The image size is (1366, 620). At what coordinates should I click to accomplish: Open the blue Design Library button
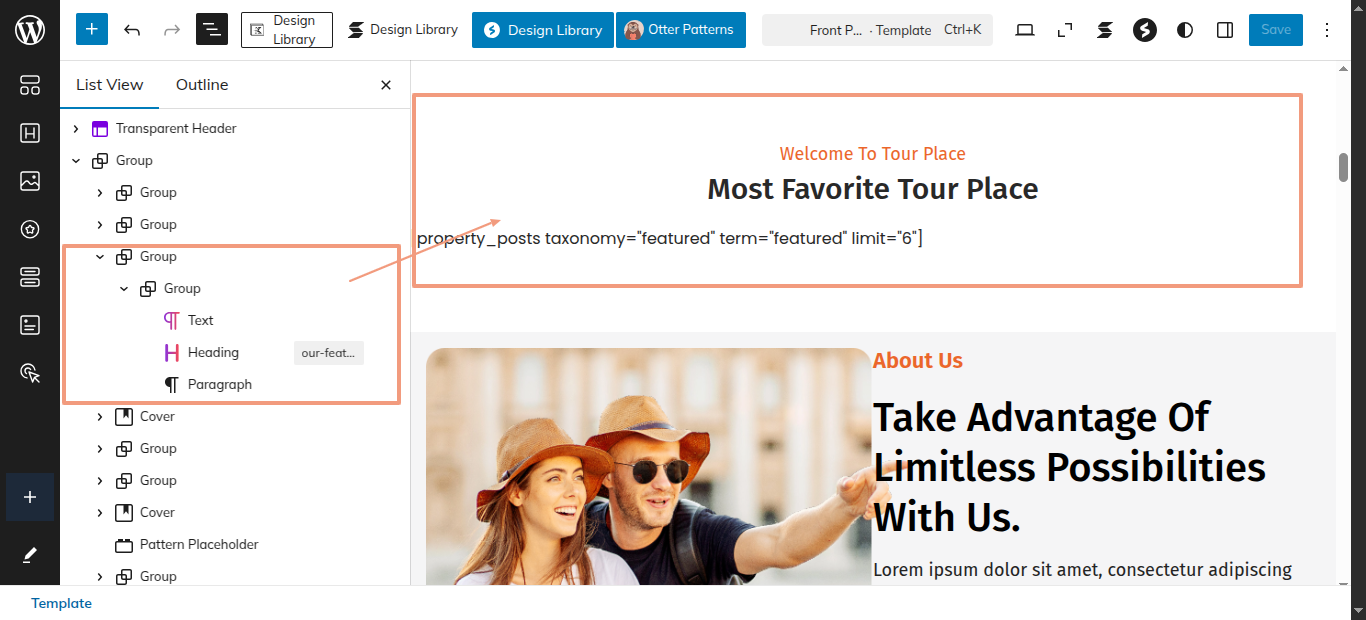(x=542, y=30)
